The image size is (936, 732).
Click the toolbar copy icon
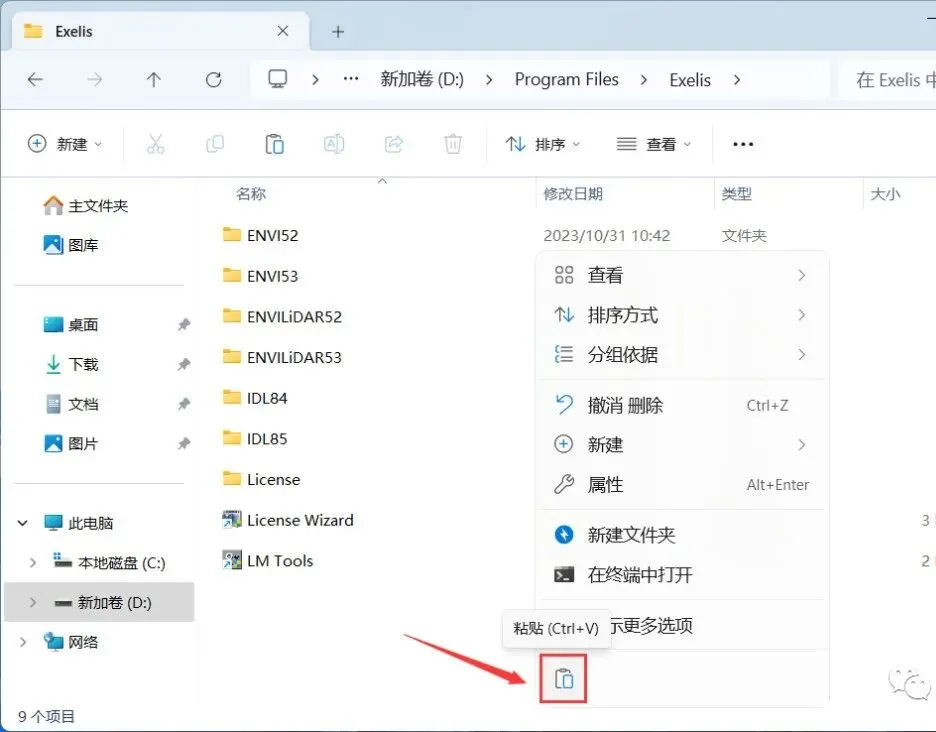pos(215,144)
